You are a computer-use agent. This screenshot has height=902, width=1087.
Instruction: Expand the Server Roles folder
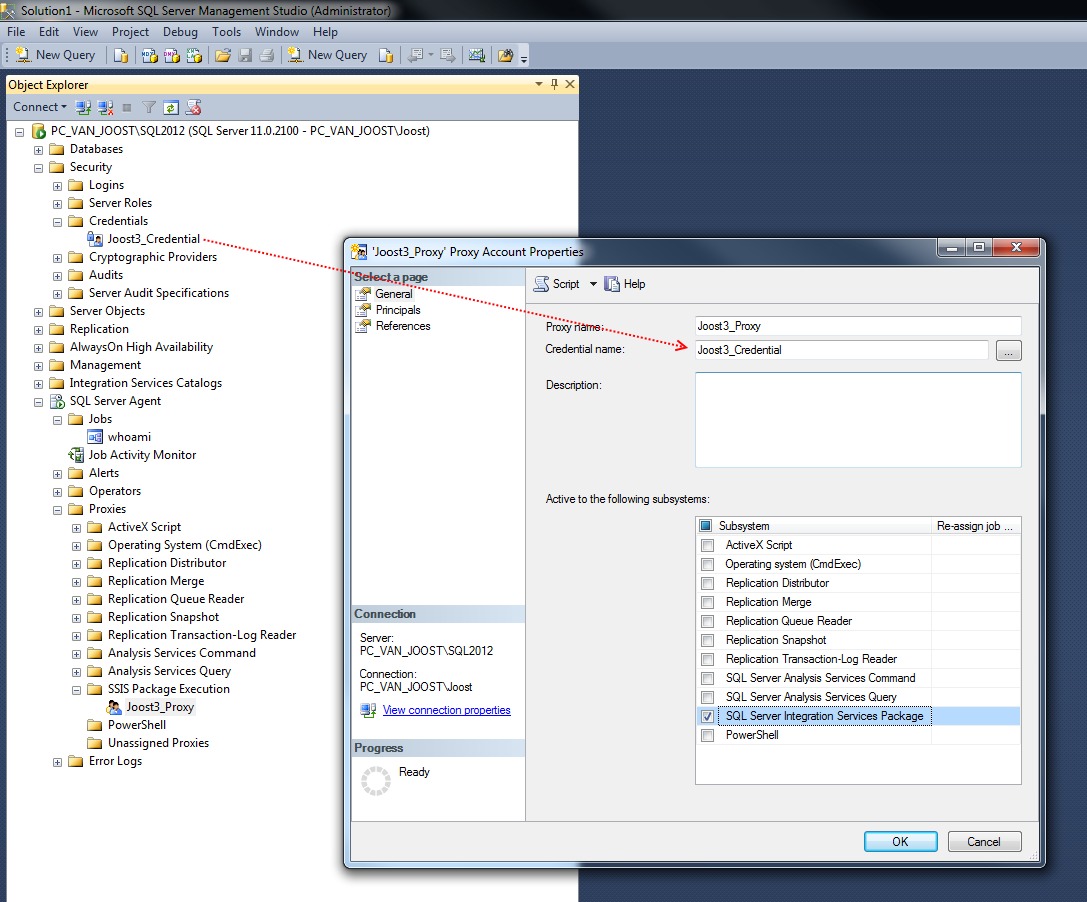pos(58,204)
